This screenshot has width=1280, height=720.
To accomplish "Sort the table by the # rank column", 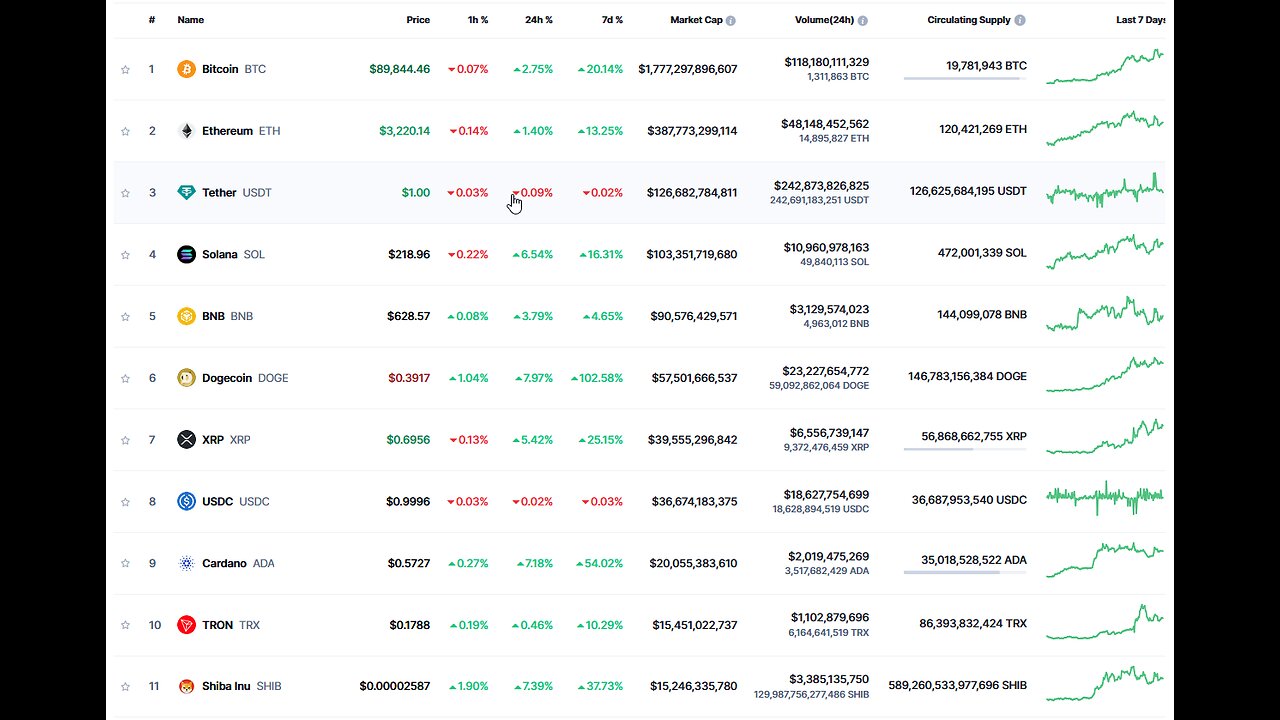I will (152, 20).
